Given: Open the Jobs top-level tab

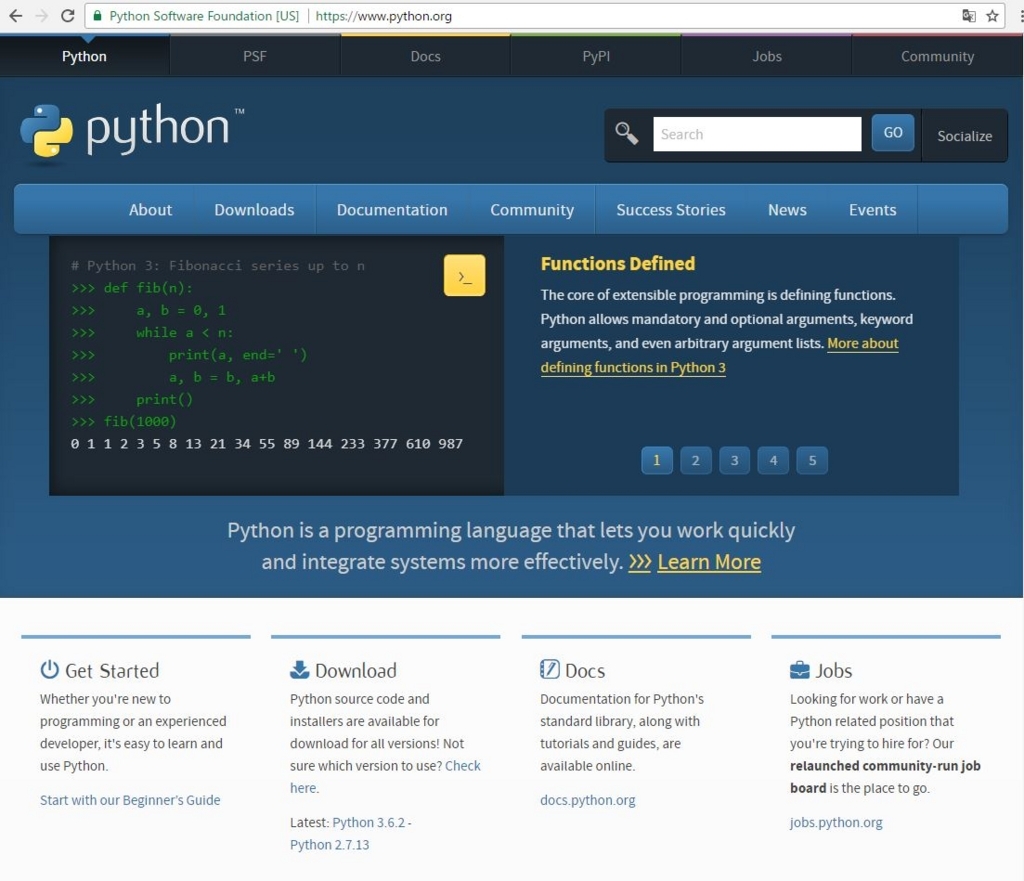Looking at the screenshot, I should (x=767, y=56).
